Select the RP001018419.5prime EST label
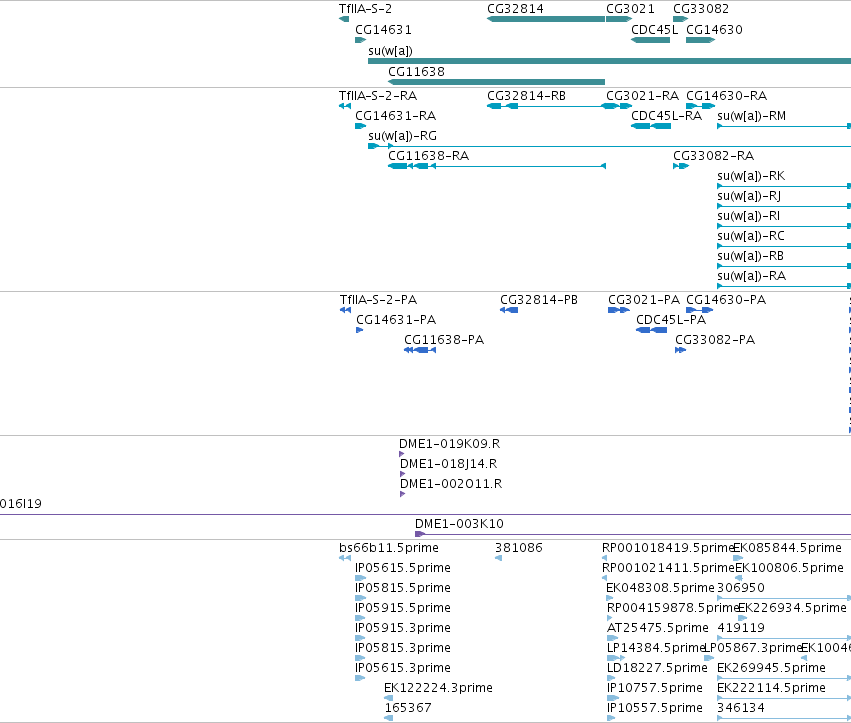851x723 pixels. click(668, 548)
